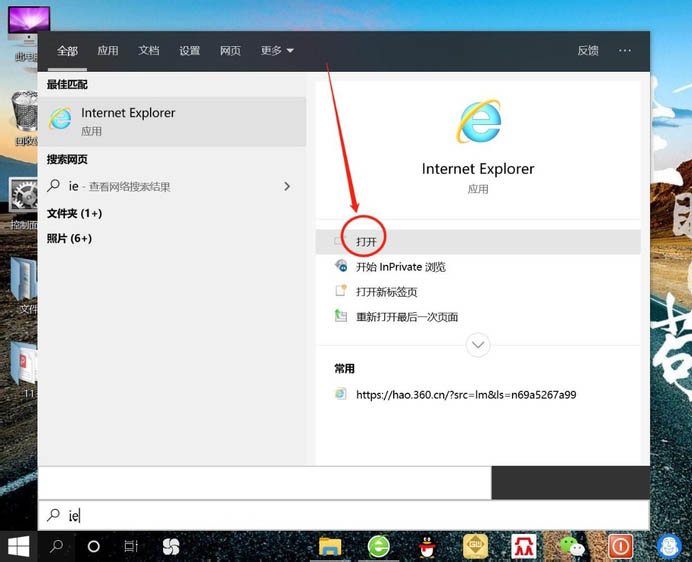Click the red and white taskbar app icon
Viewport: 692px width, 562px height.
click(x=524, y=547)
